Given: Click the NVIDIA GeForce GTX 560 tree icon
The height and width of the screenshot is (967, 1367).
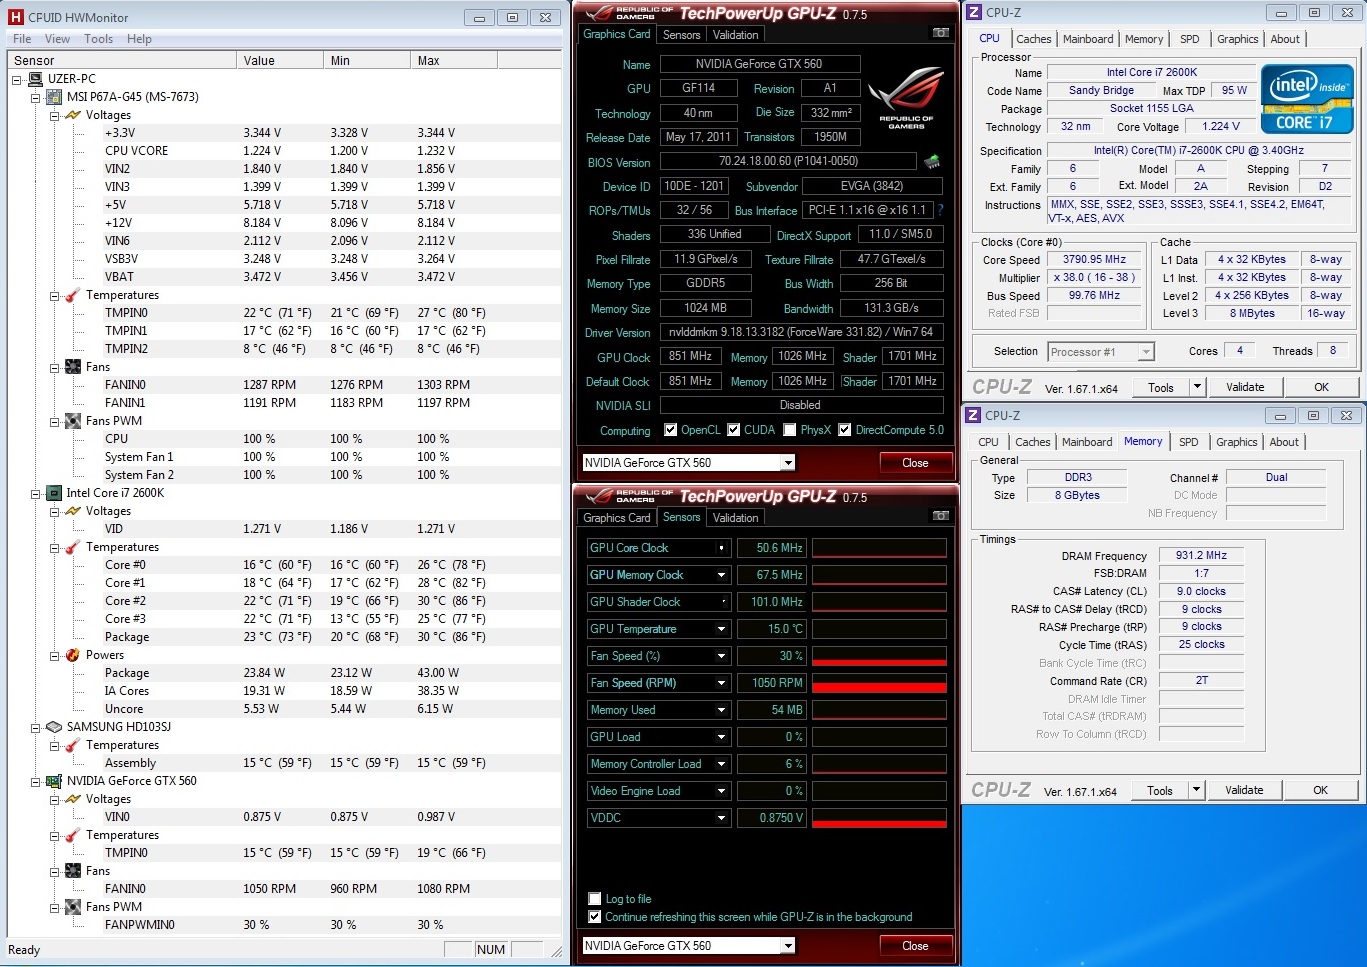Looking at the screenshot, I should [x=54, y=781].
